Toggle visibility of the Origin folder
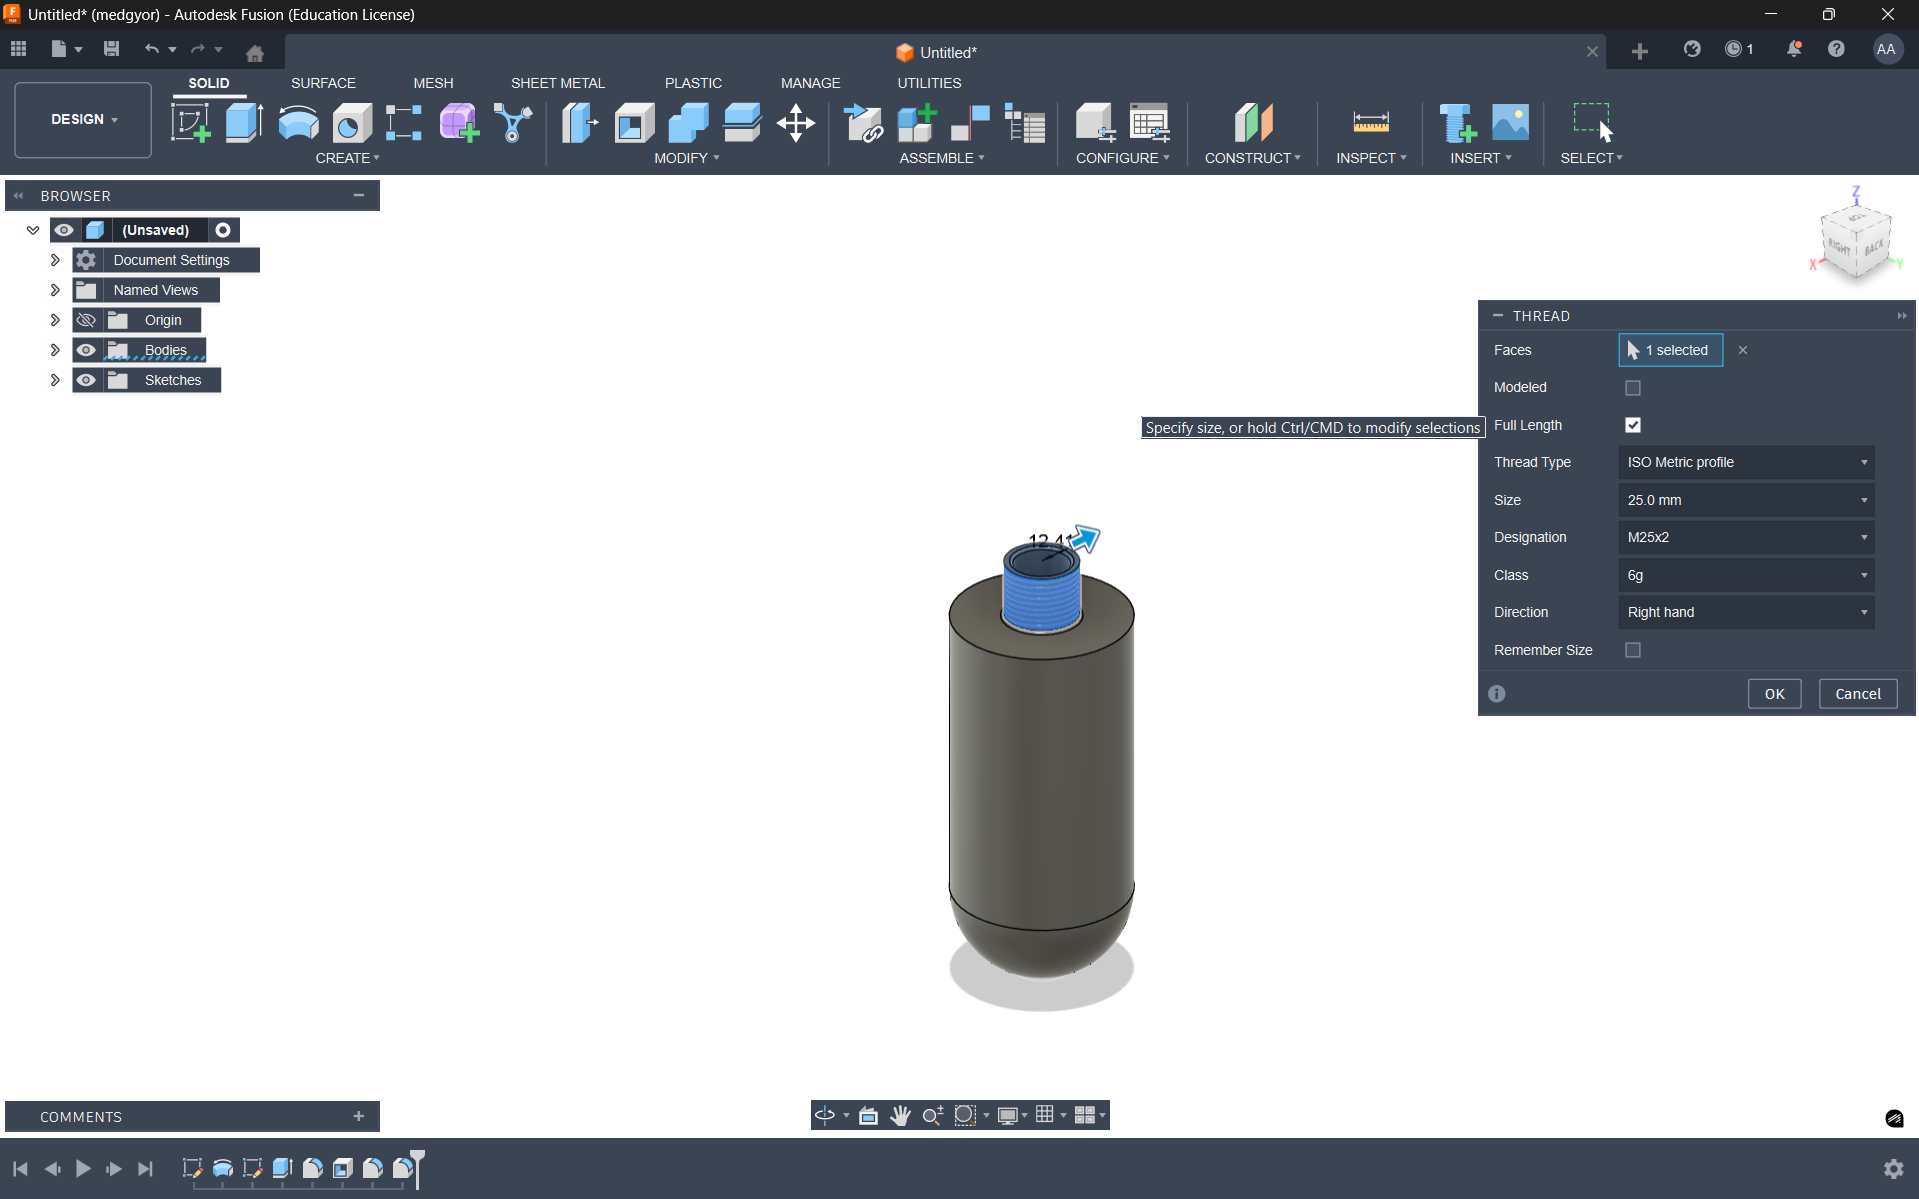This screenshot has height=1199, width=1919. (x=86, y=320)
